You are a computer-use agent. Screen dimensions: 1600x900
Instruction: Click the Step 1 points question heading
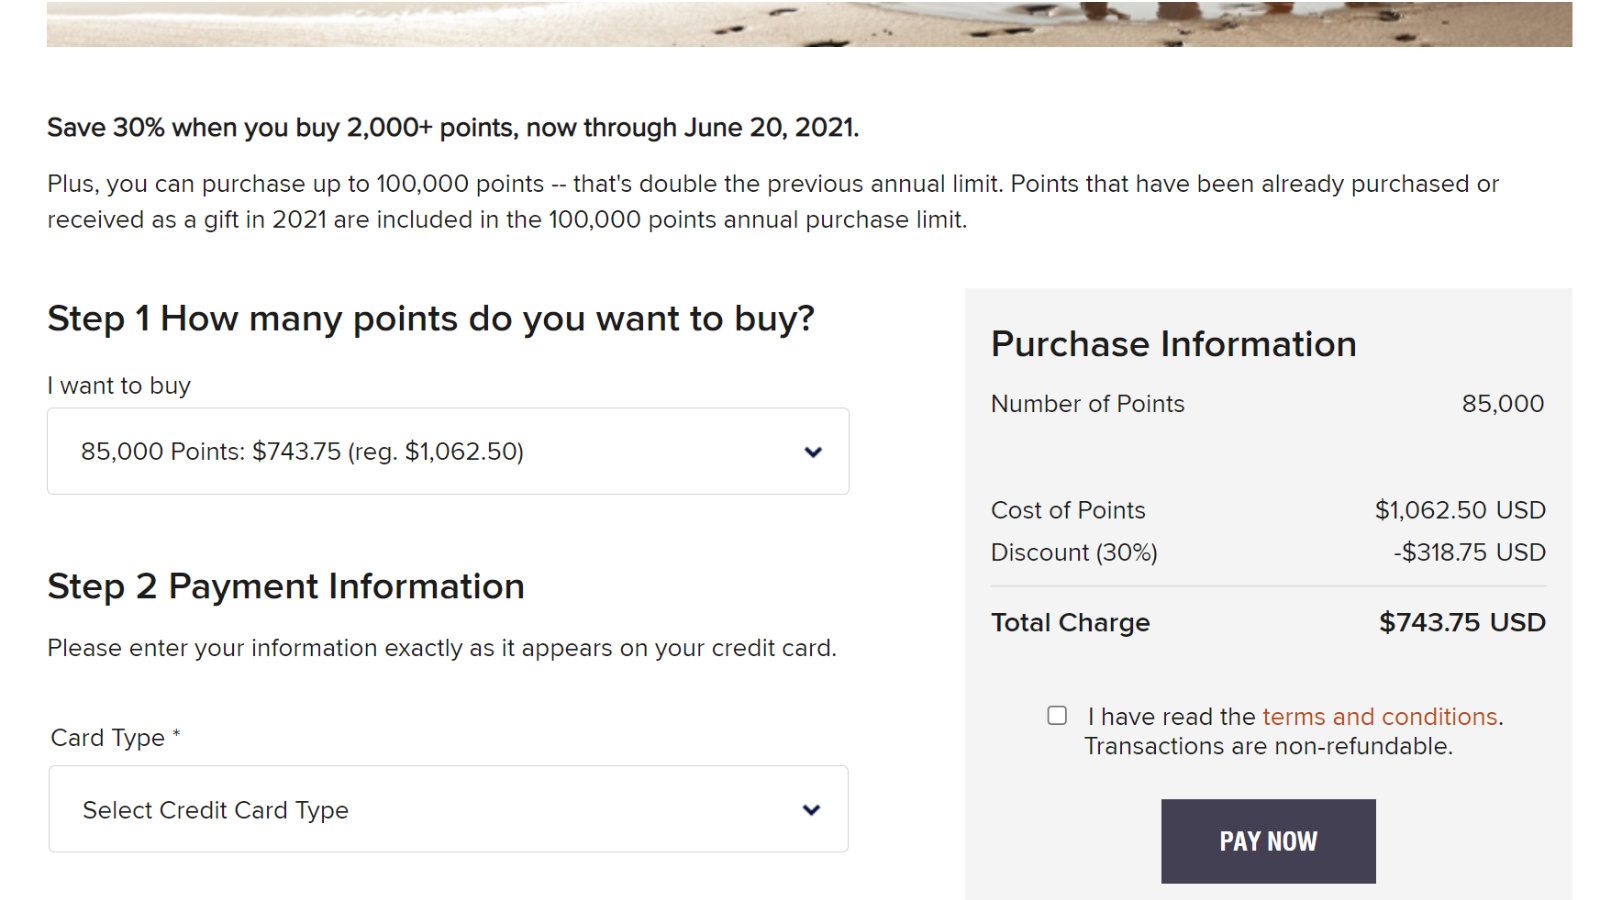[x=431, y=319]
